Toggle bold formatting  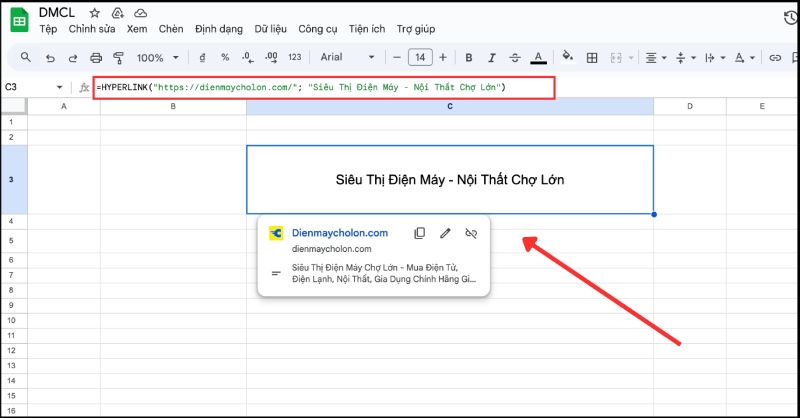coord(468,58)
